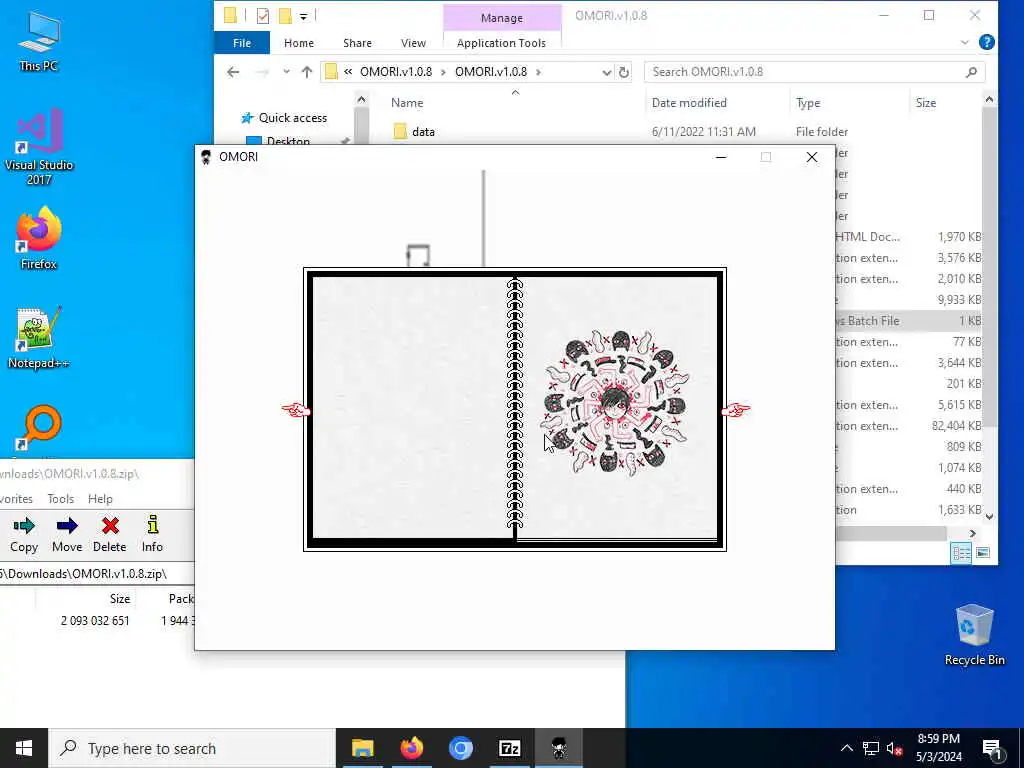1024x768 pixels.
Task: Open the 7-Zip Help menu
Action: tap(100, 498)
